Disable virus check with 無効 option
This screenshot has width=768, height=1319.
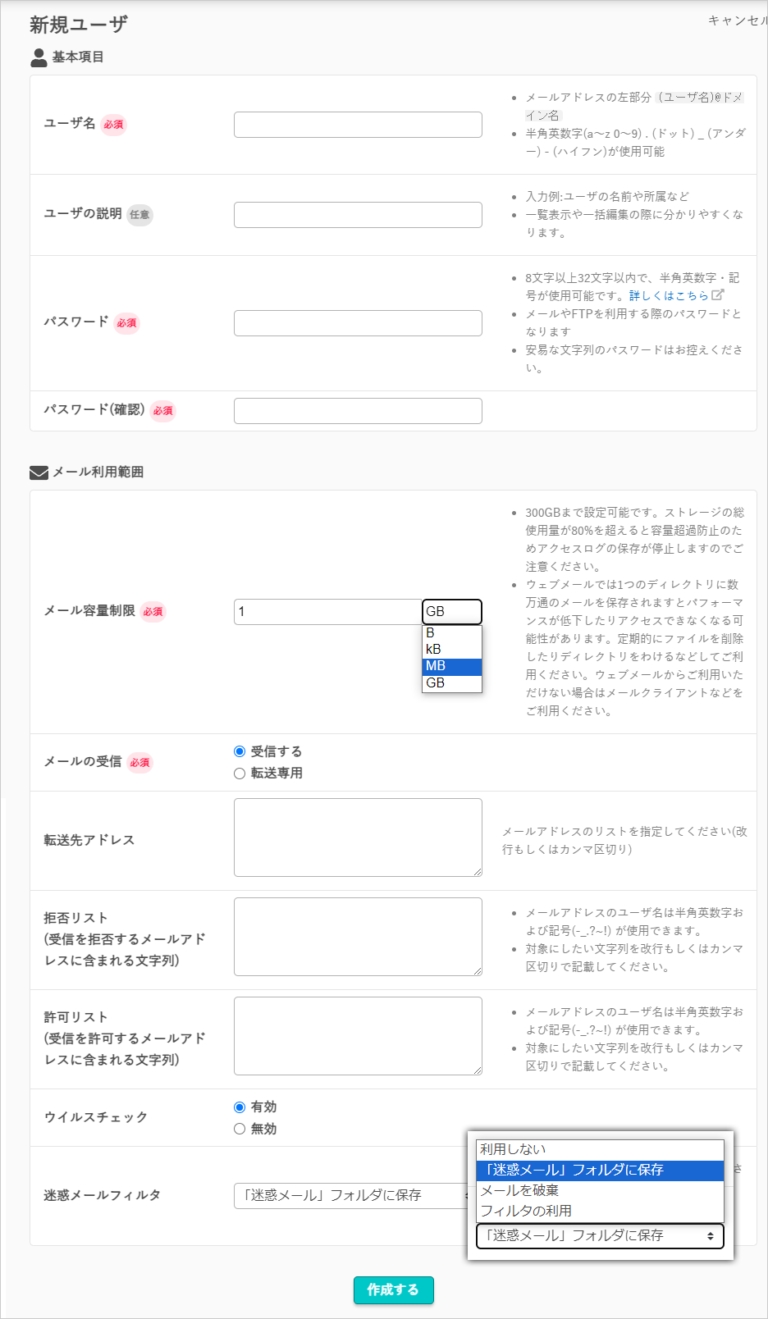click(x=239, y=1129)
